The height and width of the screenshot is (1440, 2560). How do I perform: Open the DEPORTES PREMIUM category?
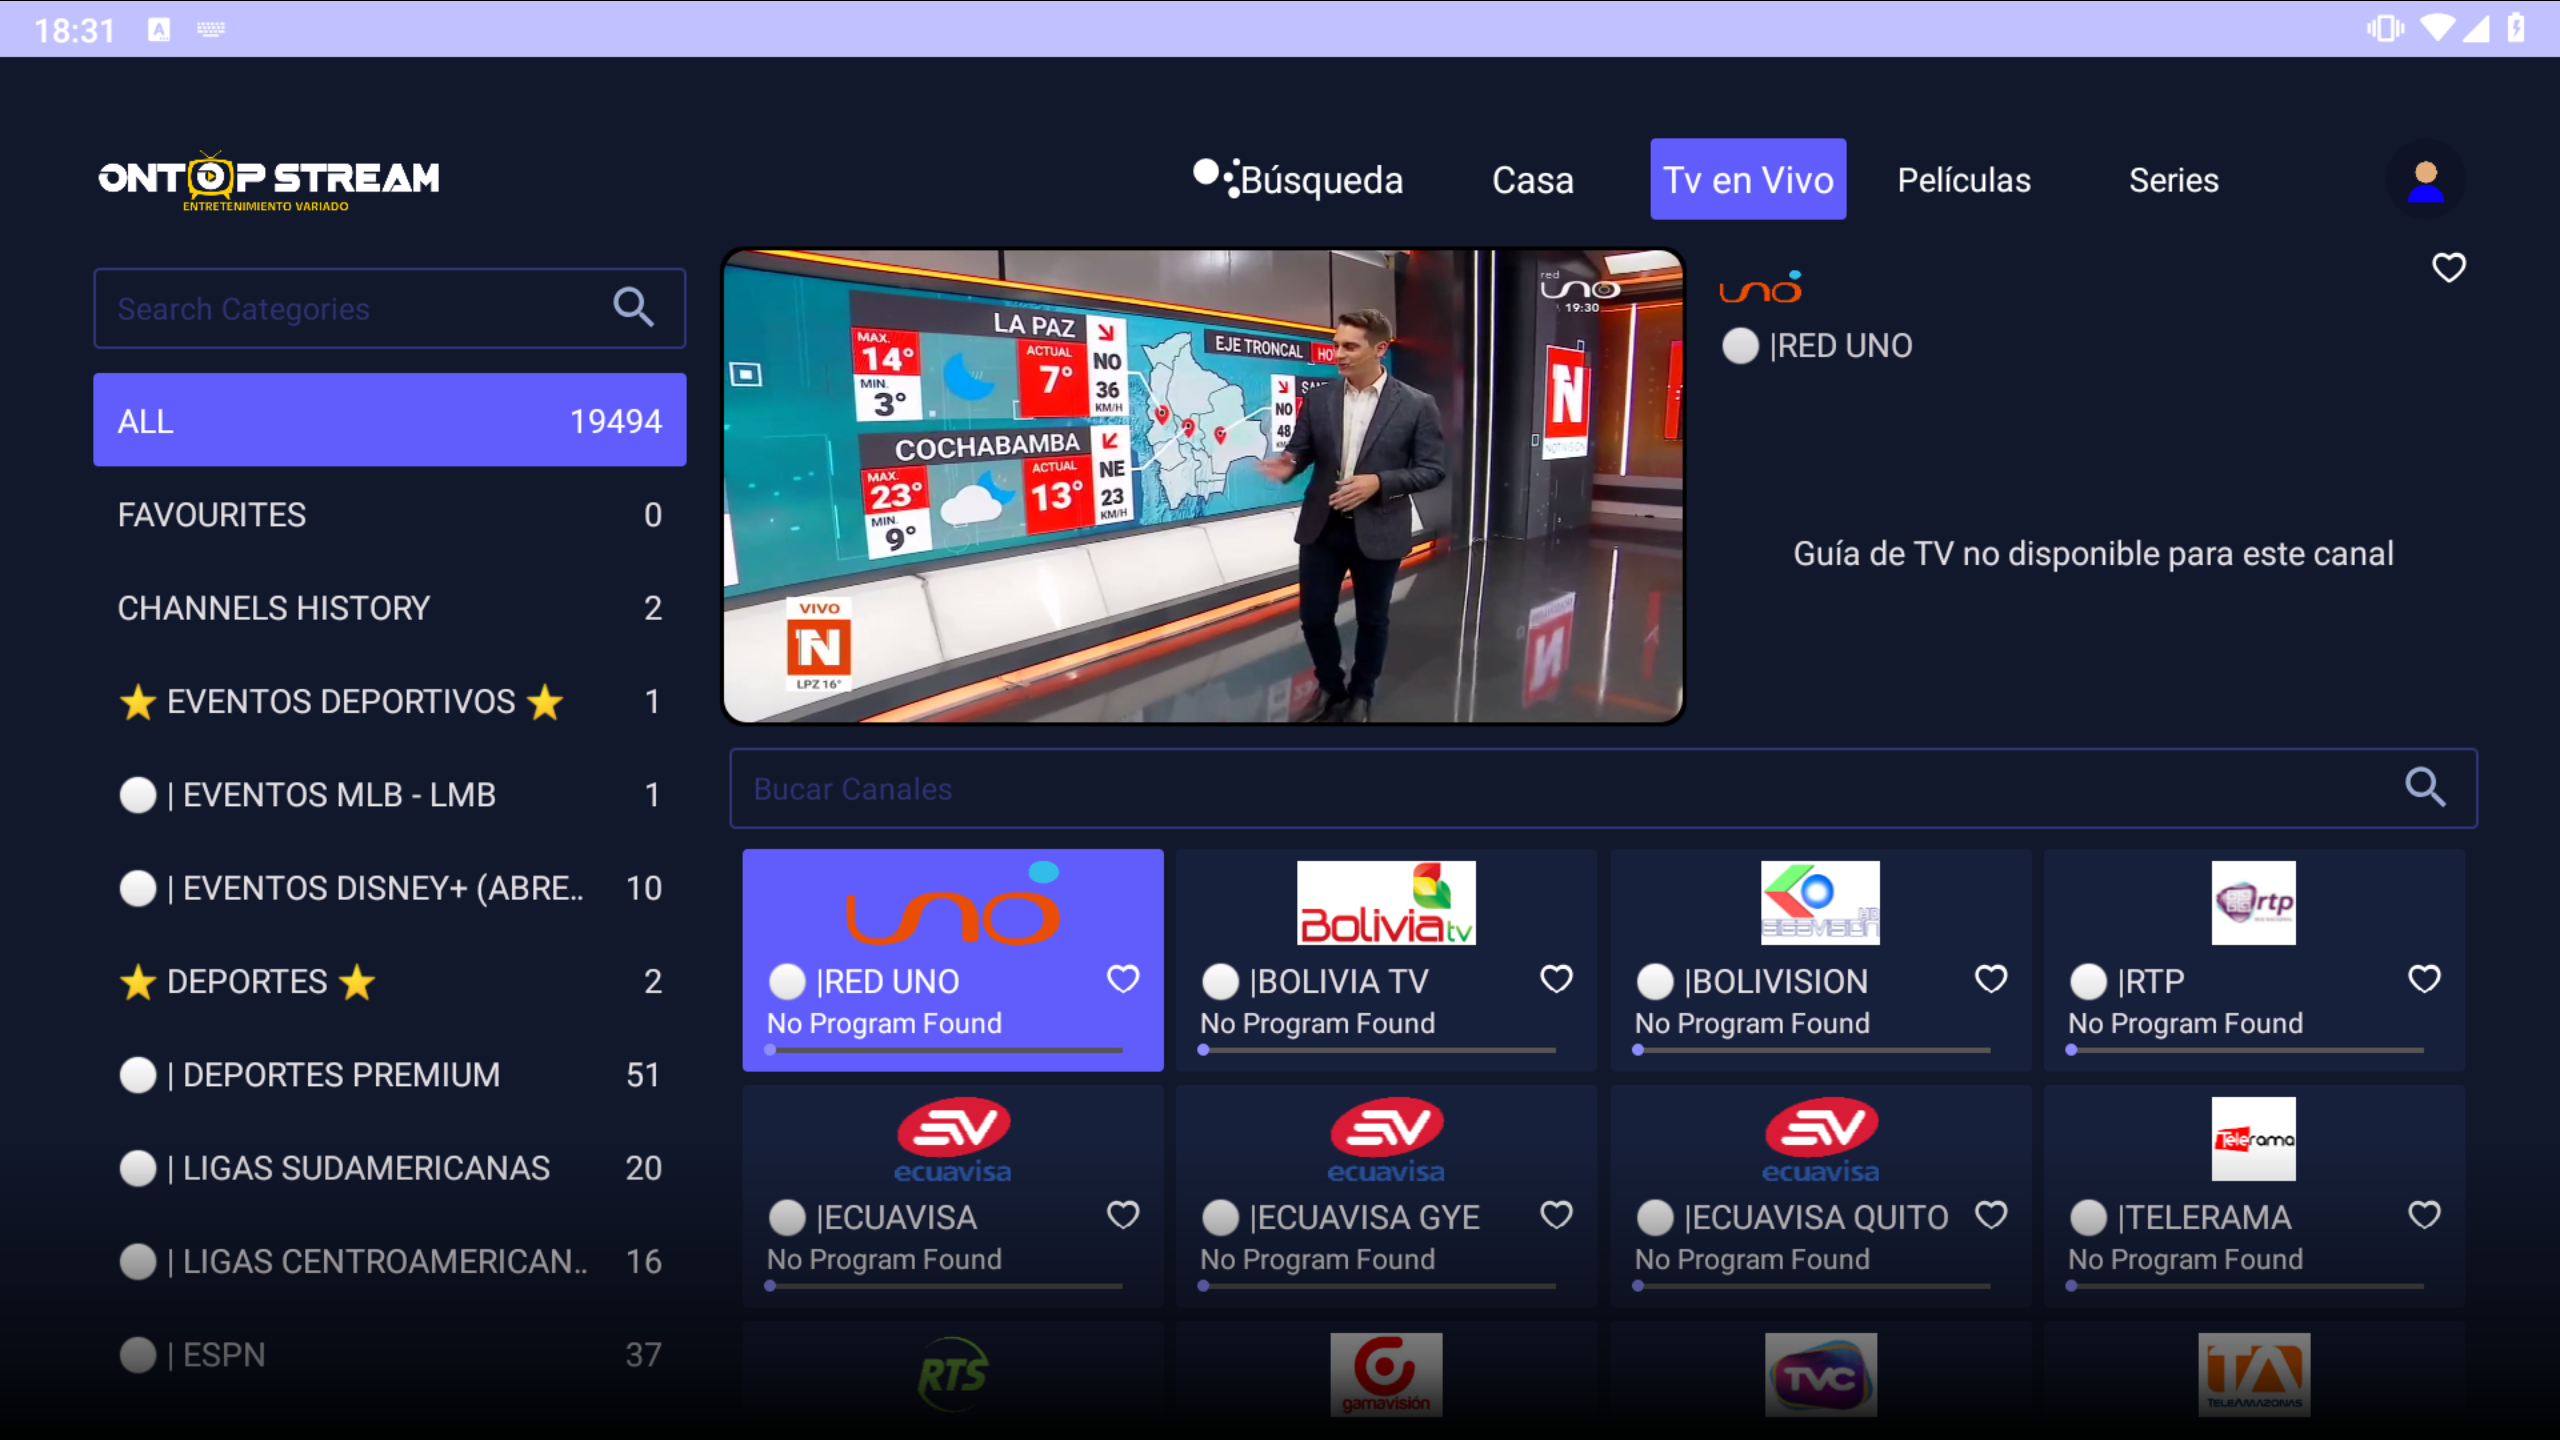(x=389, y=1075)
